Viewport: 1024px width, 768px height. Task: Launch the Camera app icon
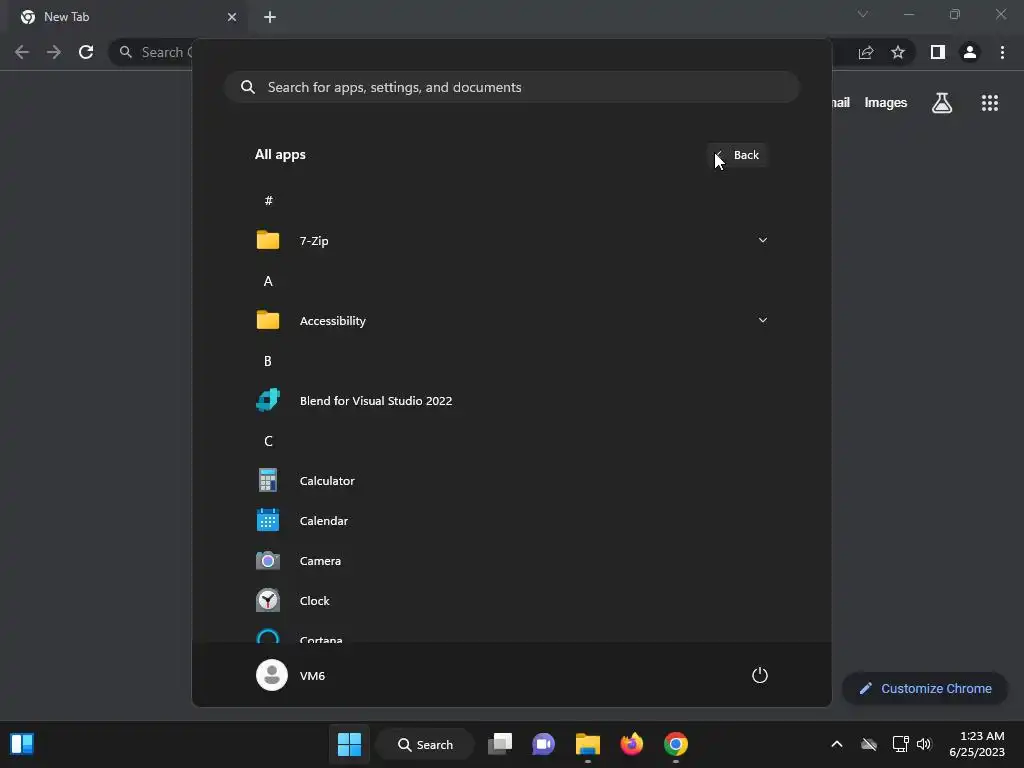tap(268, 560)
